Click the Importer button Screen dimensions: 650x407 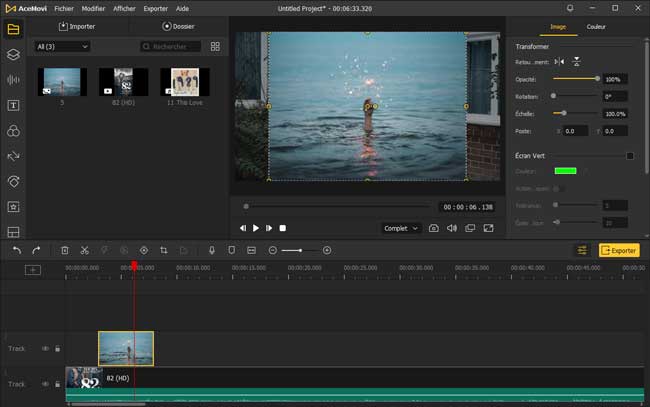(x=78, y=26)
